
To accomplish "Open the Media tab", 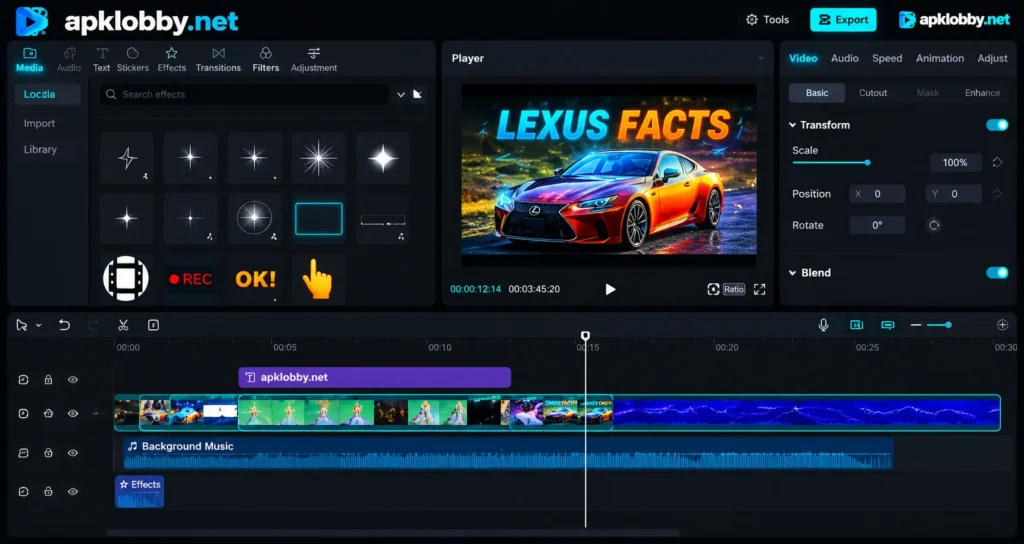I will pyautogui.click(x=29, y=59).
